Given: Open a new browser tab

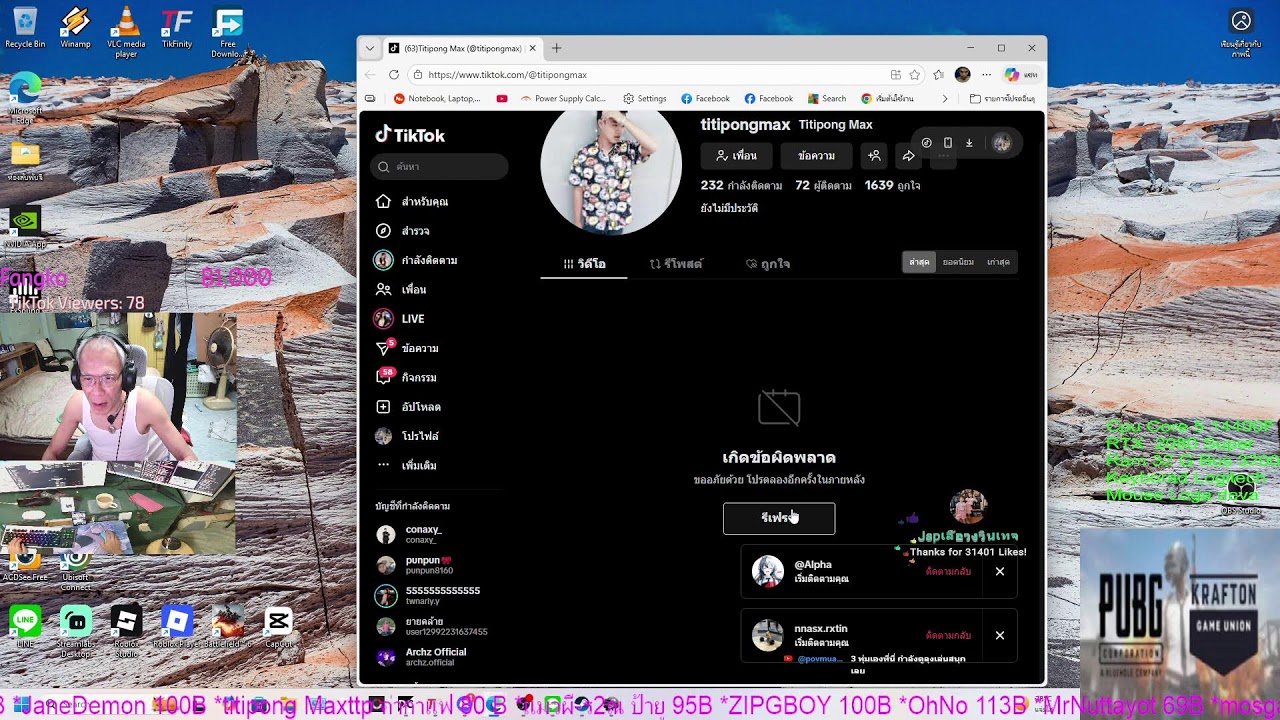Looking at the screenshot, I should (557, 48).
